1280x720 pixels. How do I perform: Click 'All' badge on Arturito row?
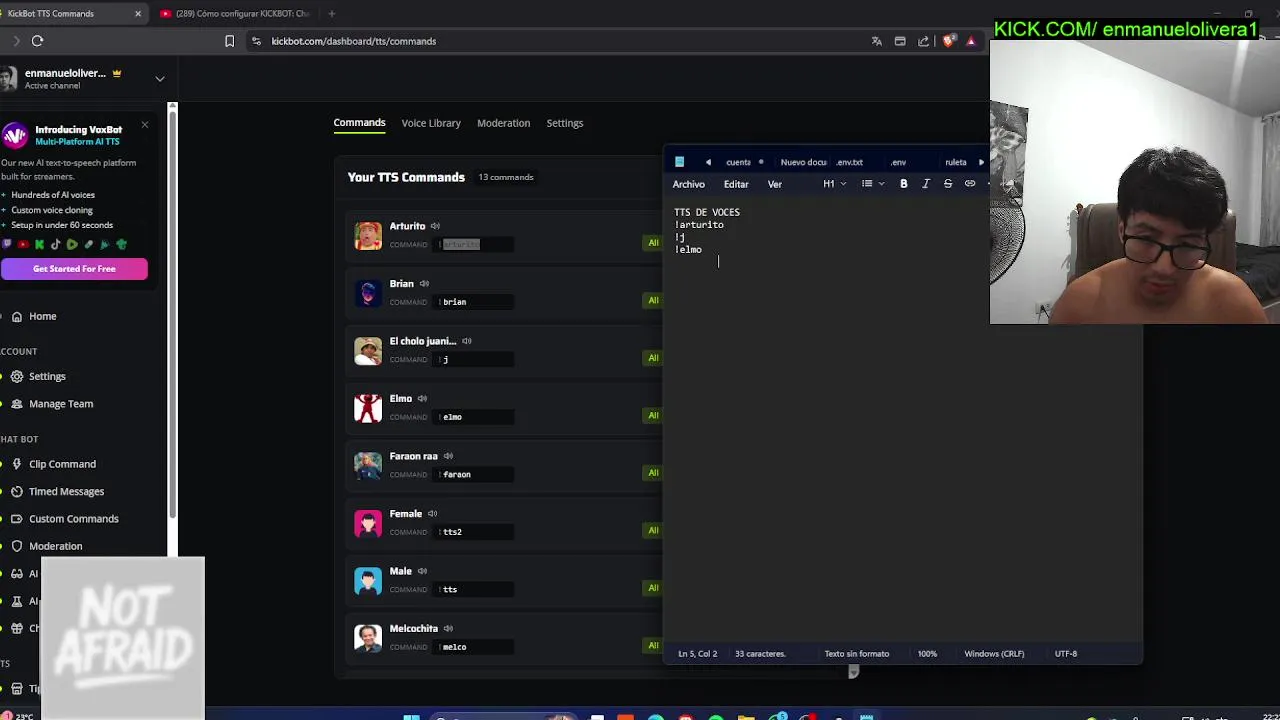(x=653, y=243)
